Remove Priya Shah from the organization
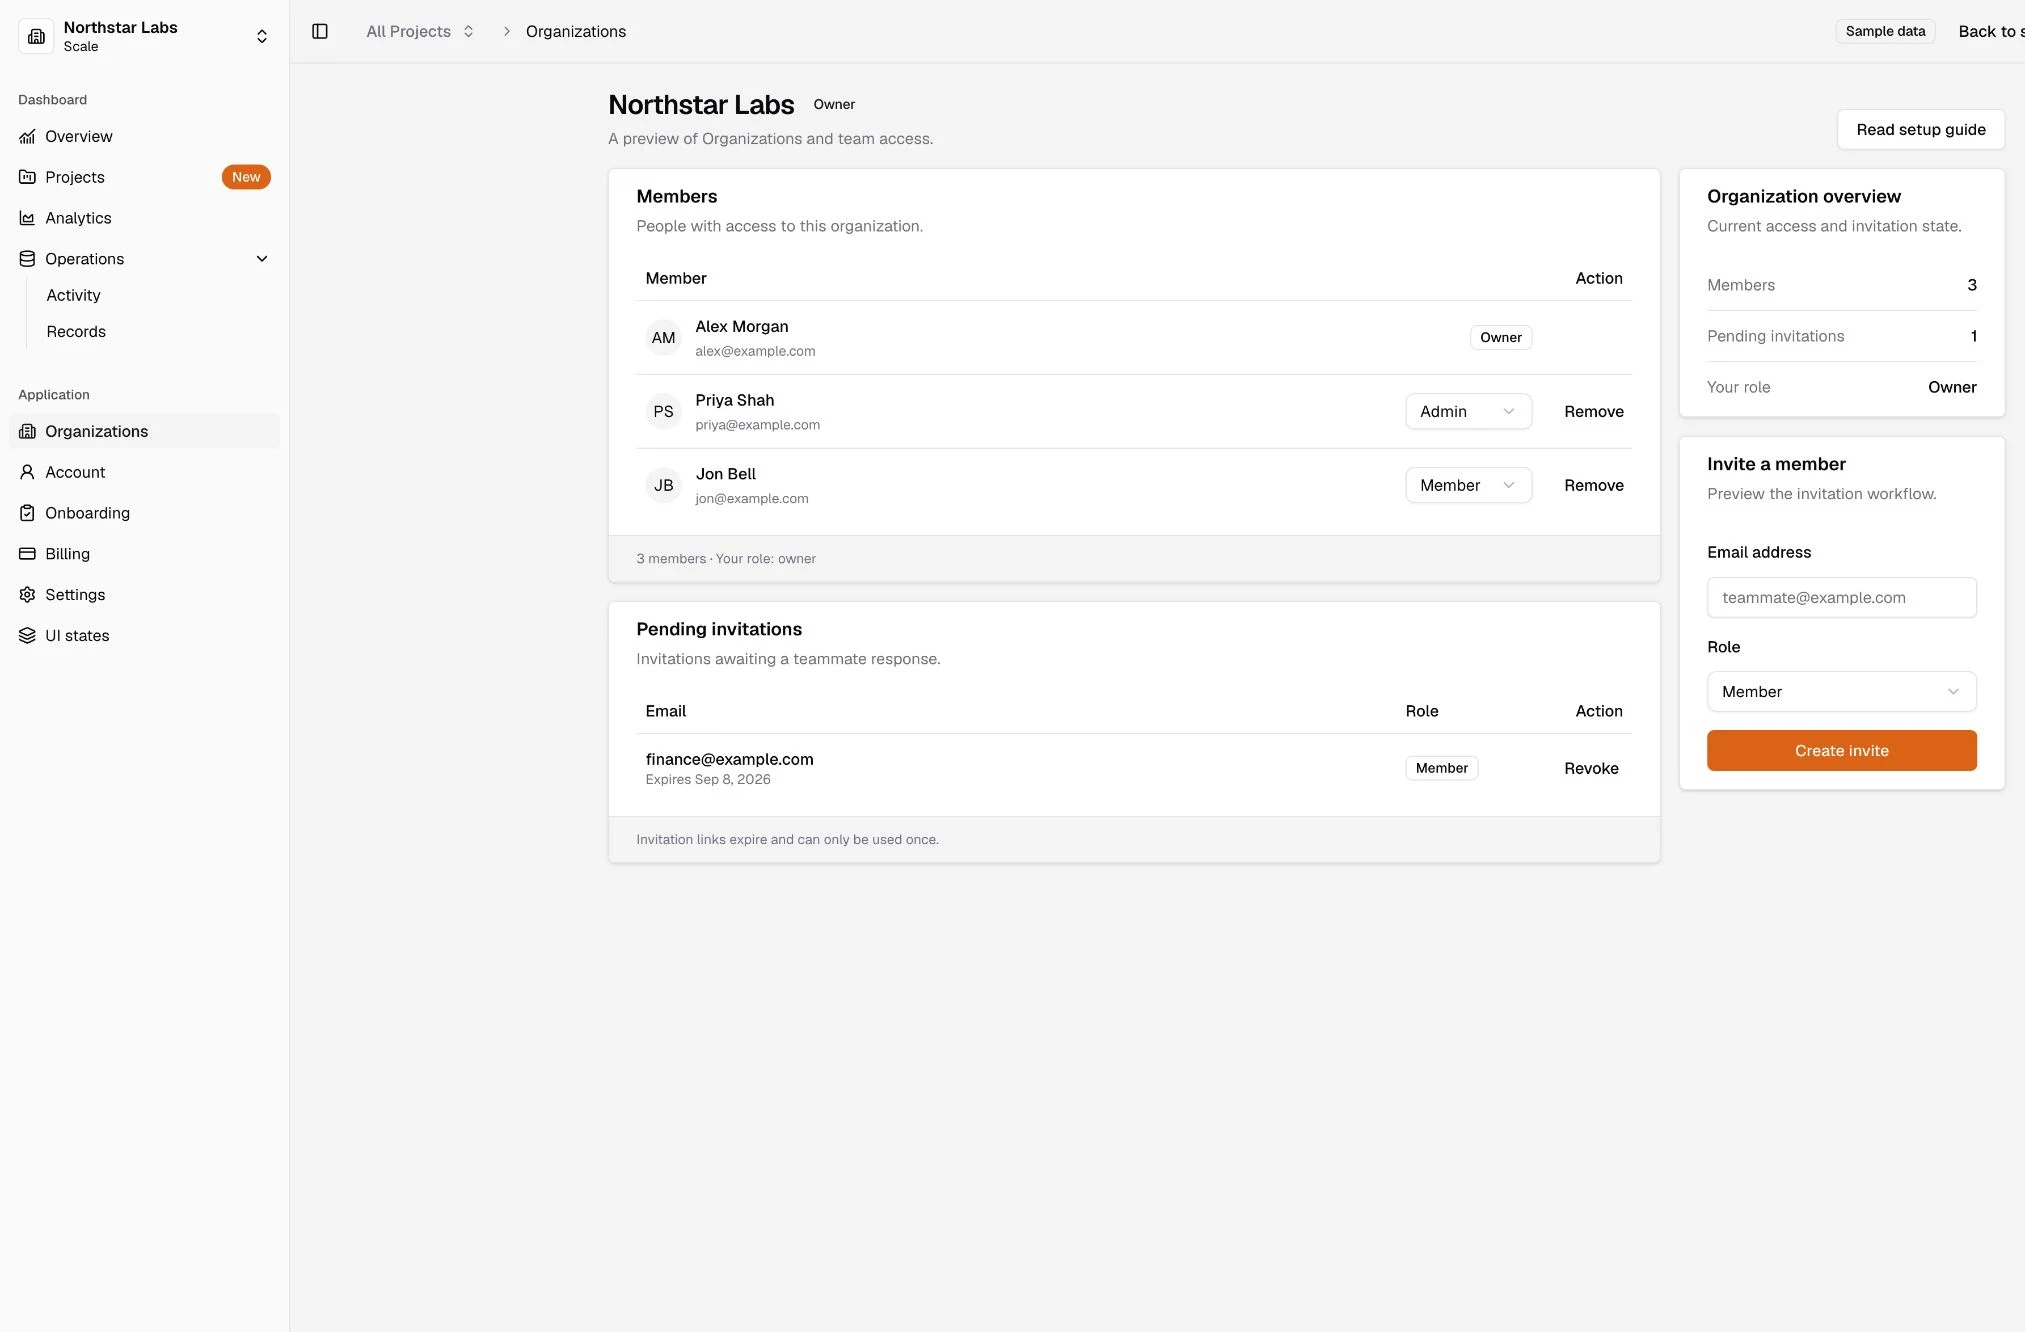The width and height of the screenshot is (2025, 1332). [1593, 411]
